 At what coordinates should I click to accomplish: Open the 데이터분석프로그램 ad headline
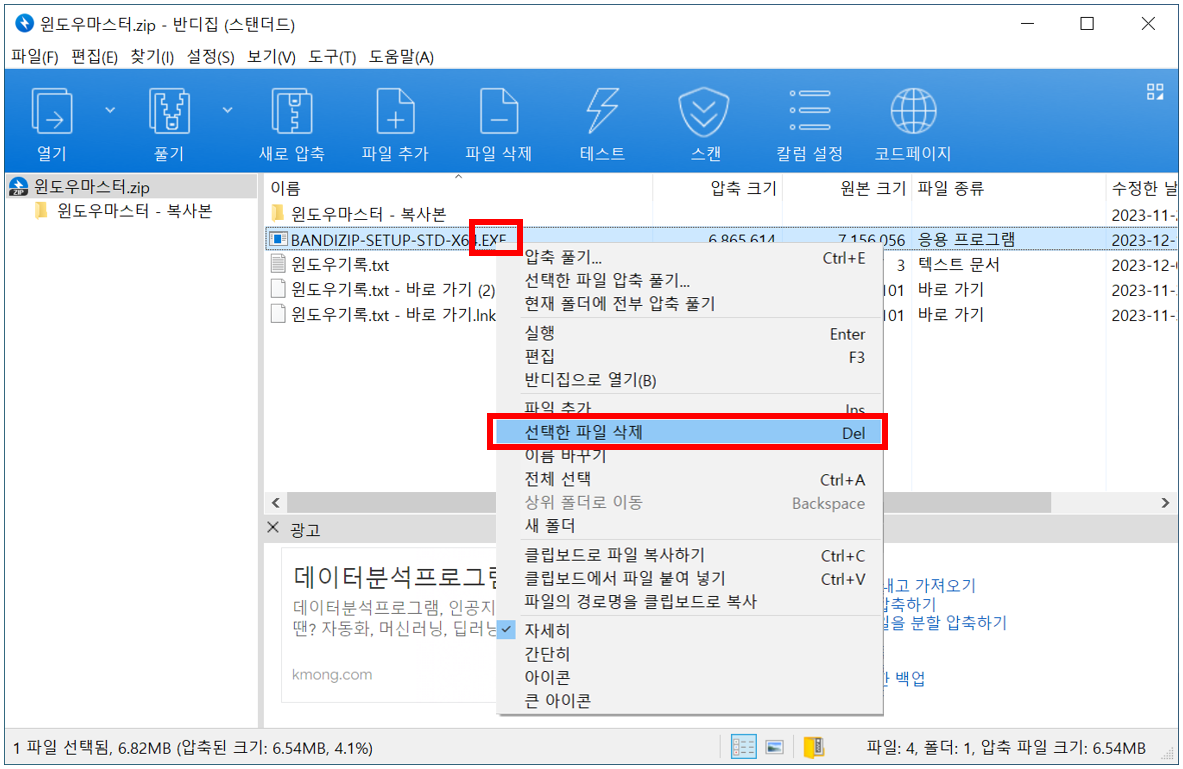(395, 577)
